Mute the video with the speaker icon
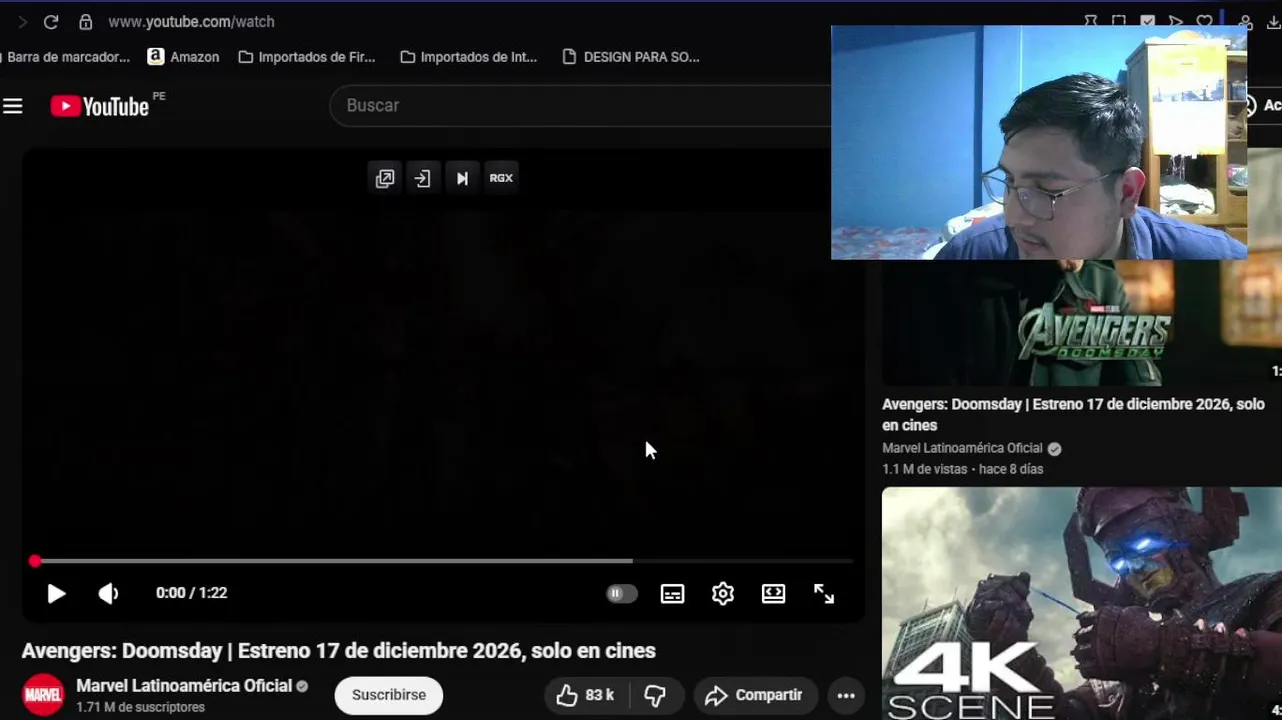 pos(108,593)
